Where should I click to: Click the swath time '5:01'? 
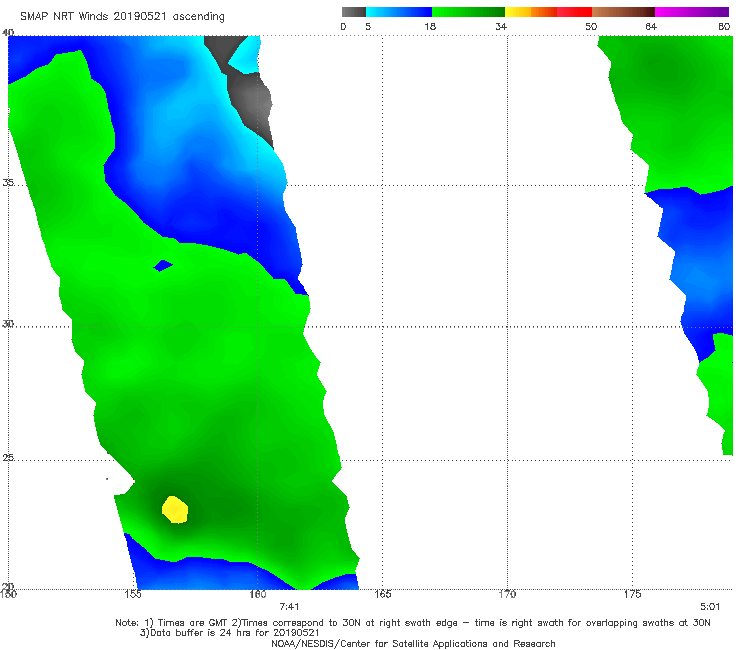[710, 607]
